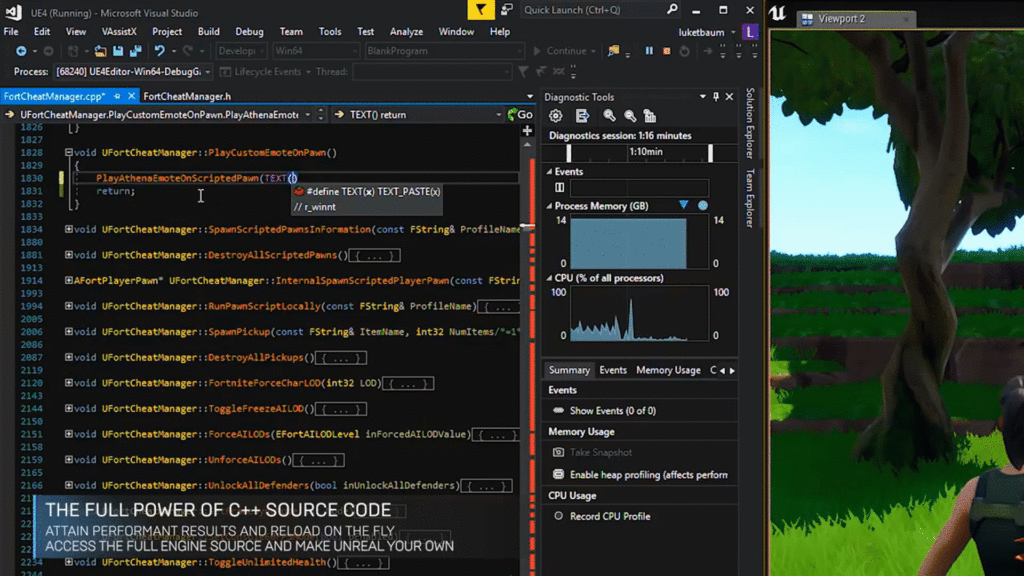Open the Process dropdown for UE4Editor
This screenshot has width=1024, height=576.
coord(208,72)
